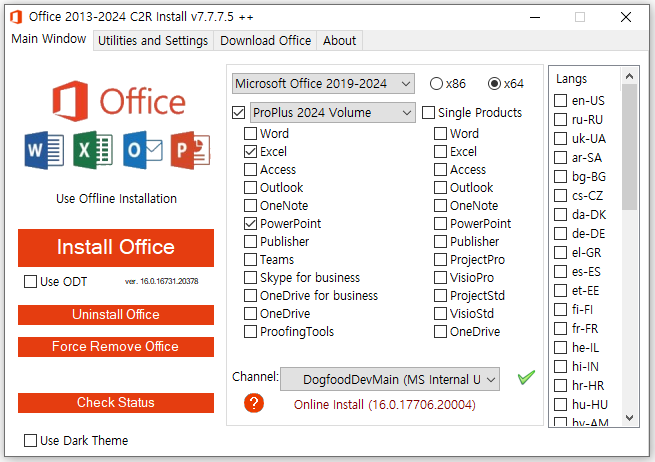The height and width of the screenshot is (462, 655).
Task: Select the x86 architecture radio button
Action: pos(436,83)
